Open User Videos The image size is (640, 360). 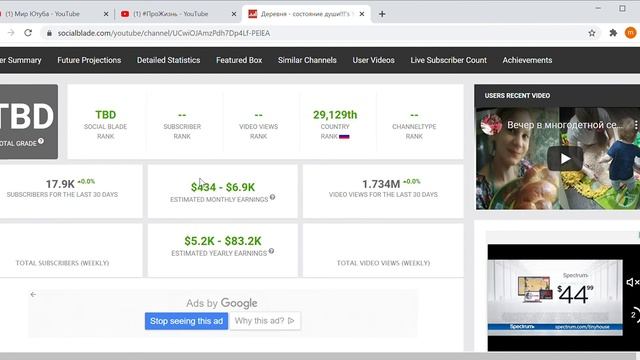tap(373, 60)
